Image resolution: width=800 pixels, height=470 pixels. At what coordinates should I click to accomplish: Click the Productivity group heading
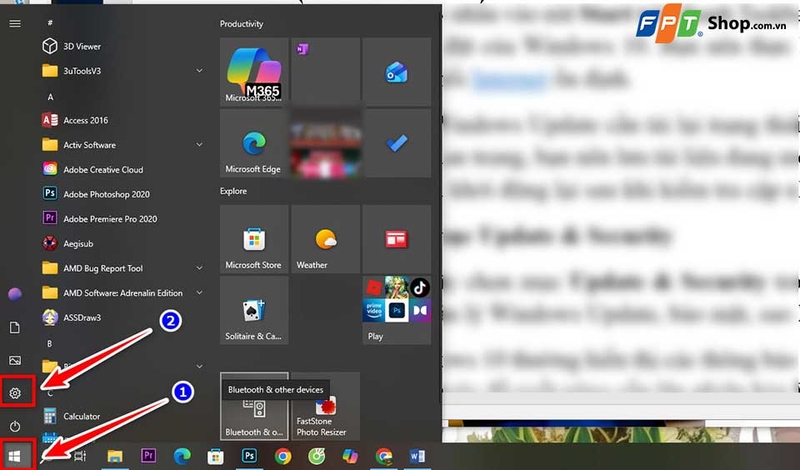click(x=241, y=23)
